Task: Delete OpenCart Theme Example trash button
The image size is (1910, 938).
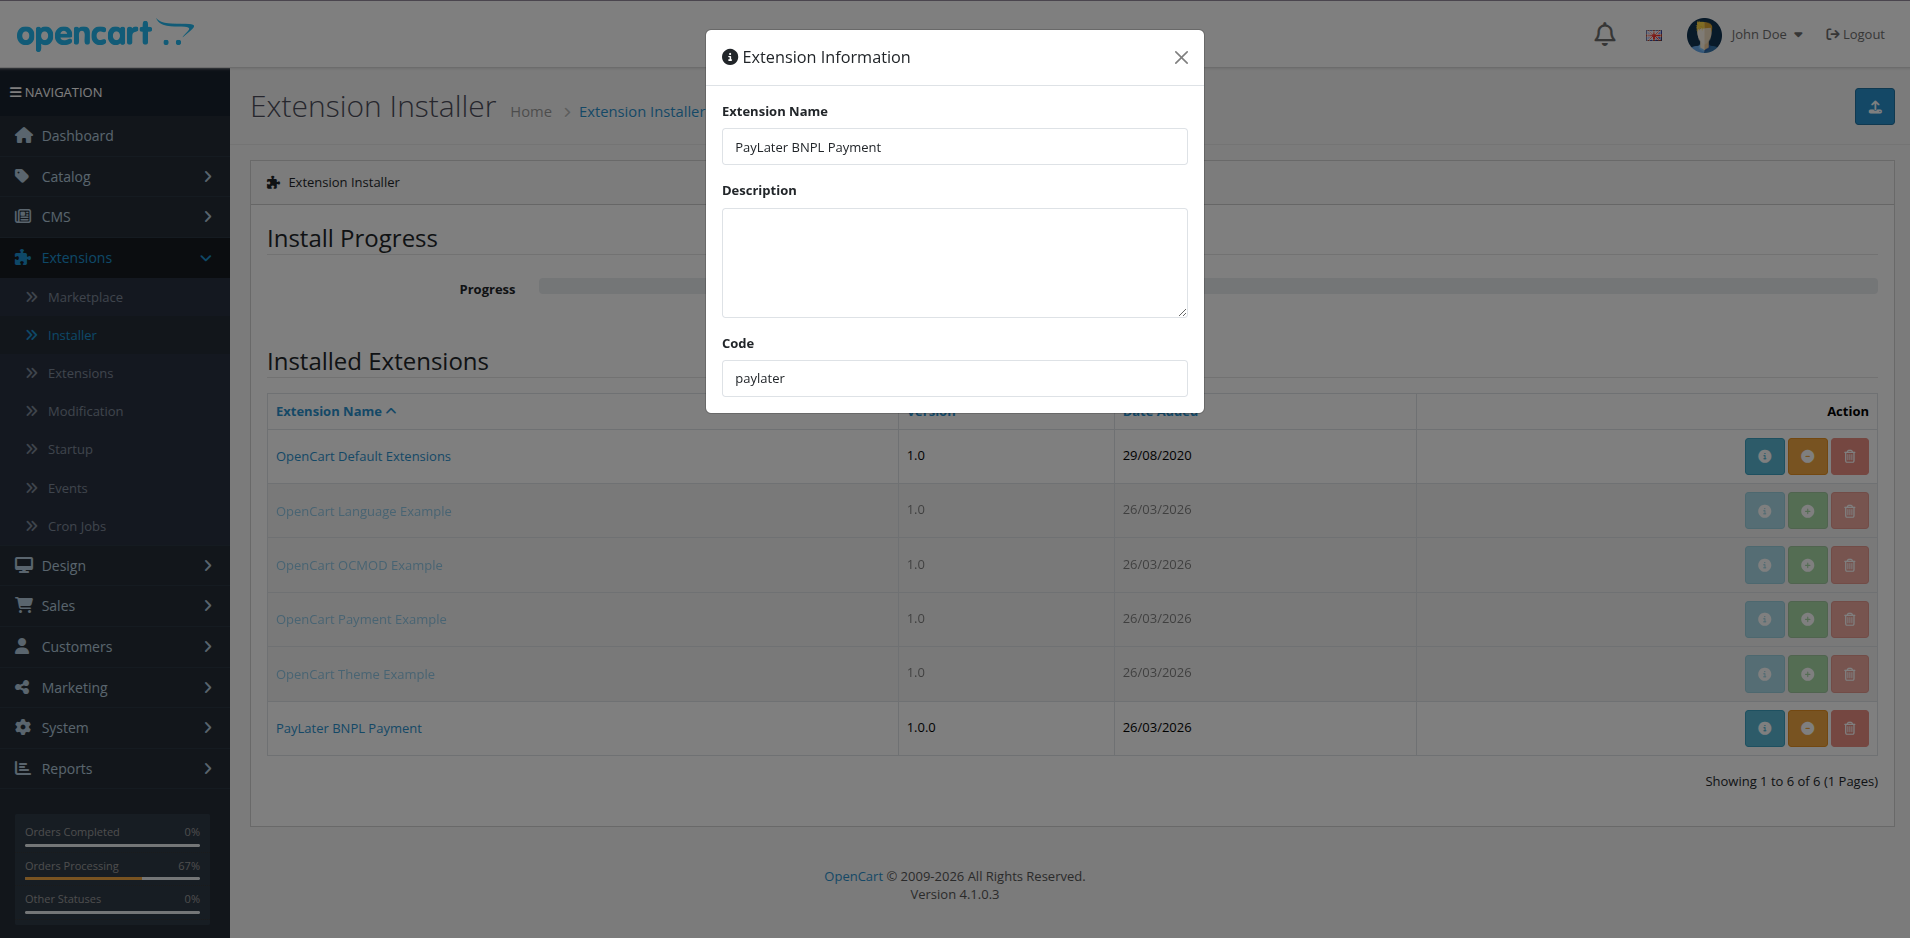Action: (x=1850, y=674)
